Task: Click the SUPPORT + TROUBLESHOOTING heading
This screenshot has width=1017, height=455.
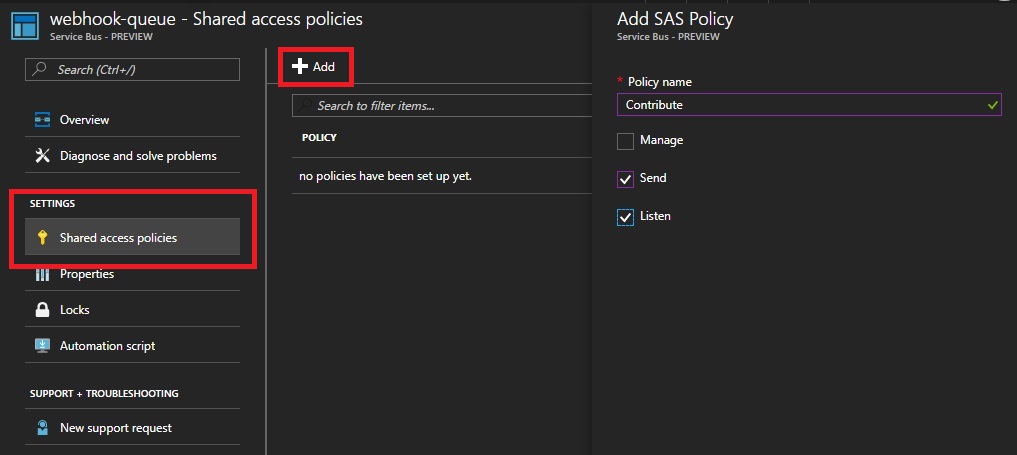Action: 104,393
